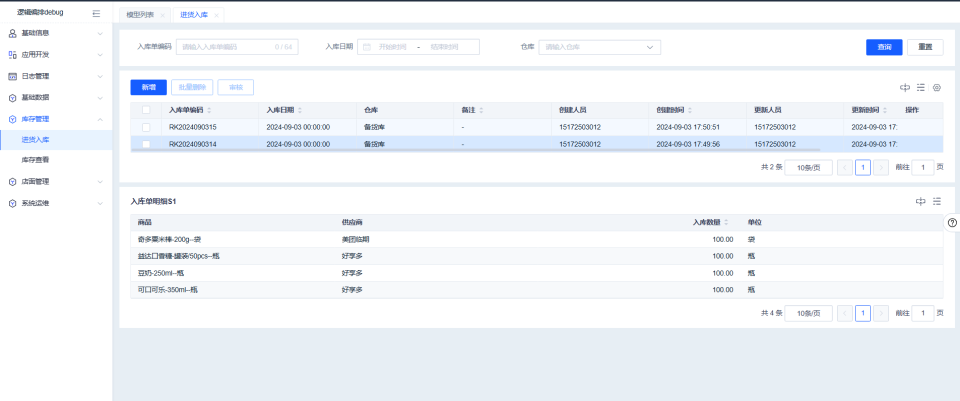Viewport: 960px width, 401px height.
Task: Go to previous page in 入库单明细 table
Action: (845, 313)
